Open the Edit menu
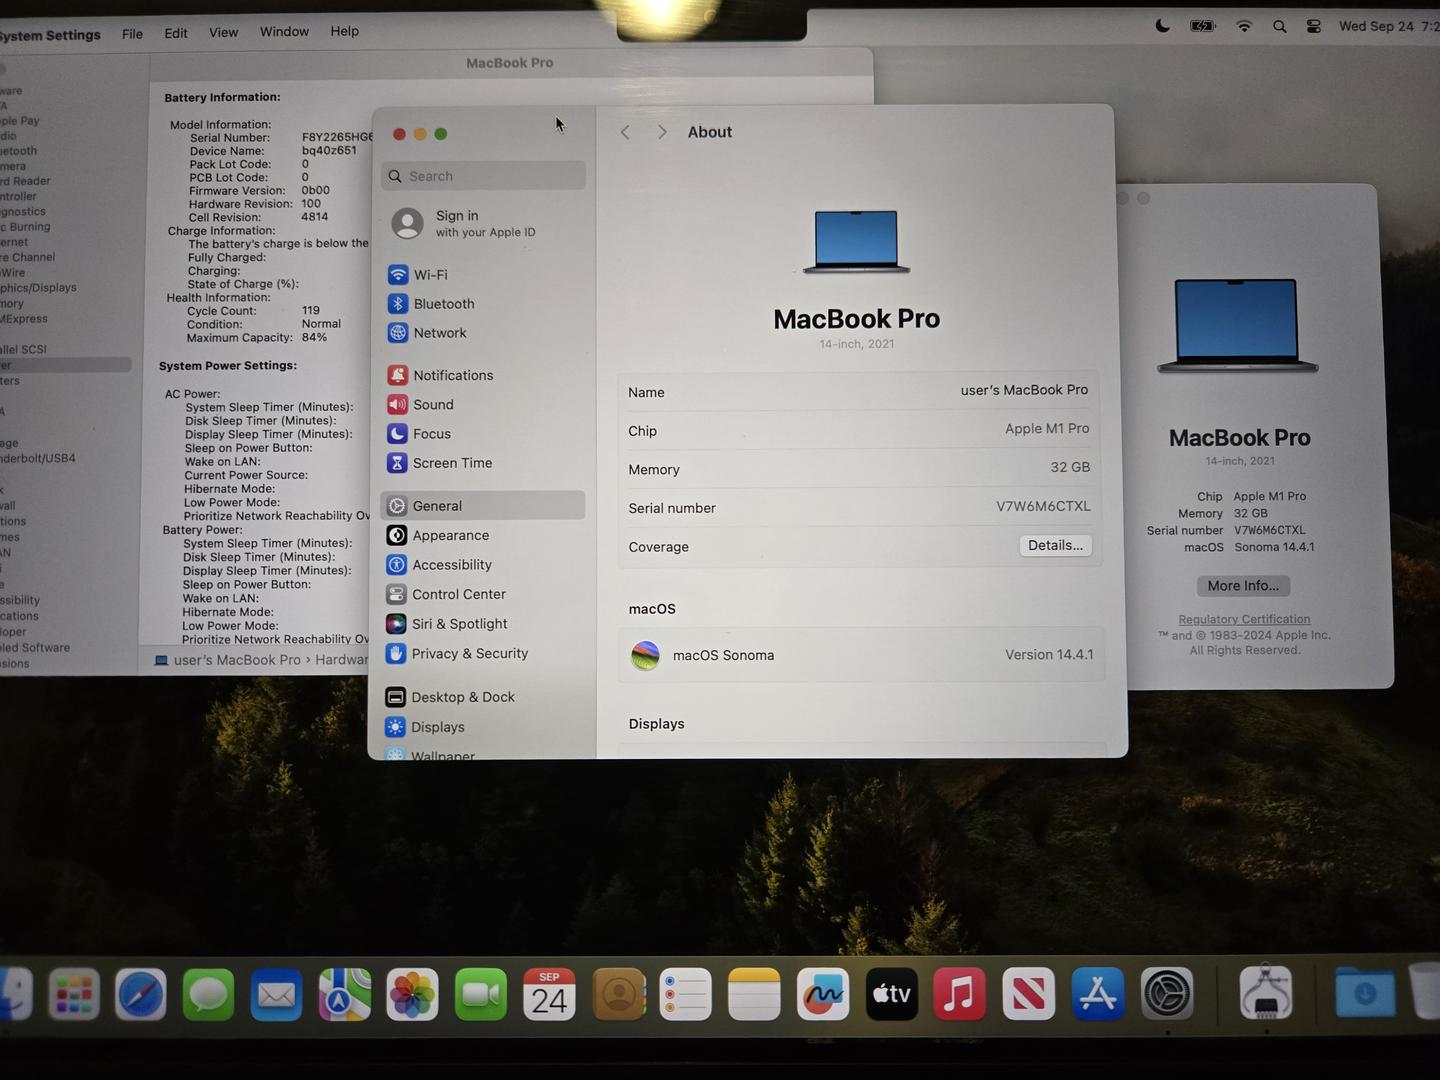Viewport: 1440px width, 1080px height. (x=176, y=33)
